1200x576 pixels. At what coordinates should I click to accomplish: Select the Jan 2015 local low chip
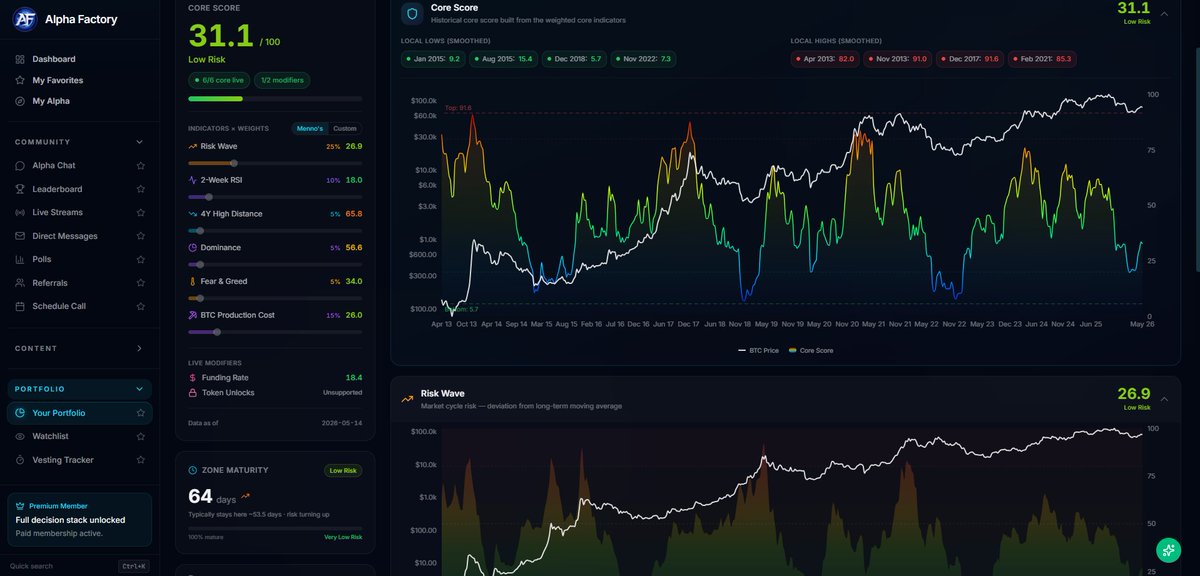click(433, 59)
